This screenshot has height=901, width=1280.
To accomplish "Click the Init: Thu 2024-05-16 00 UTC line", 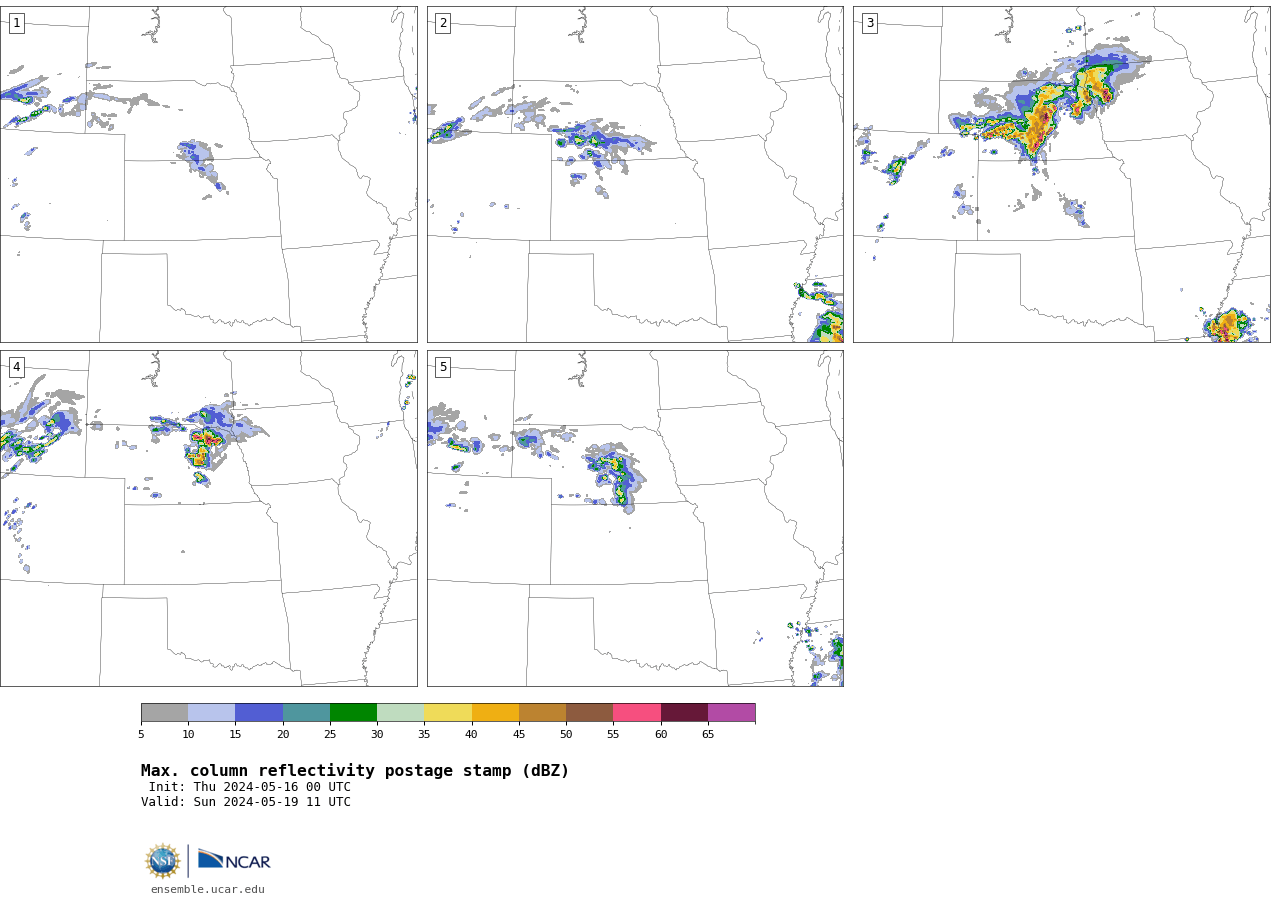I will tap(250, 787).
